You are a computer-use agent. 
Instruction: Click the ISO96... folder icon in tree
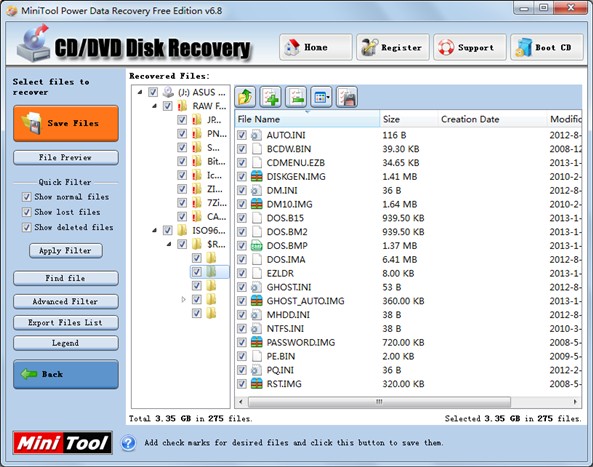(x=182, y=230)
